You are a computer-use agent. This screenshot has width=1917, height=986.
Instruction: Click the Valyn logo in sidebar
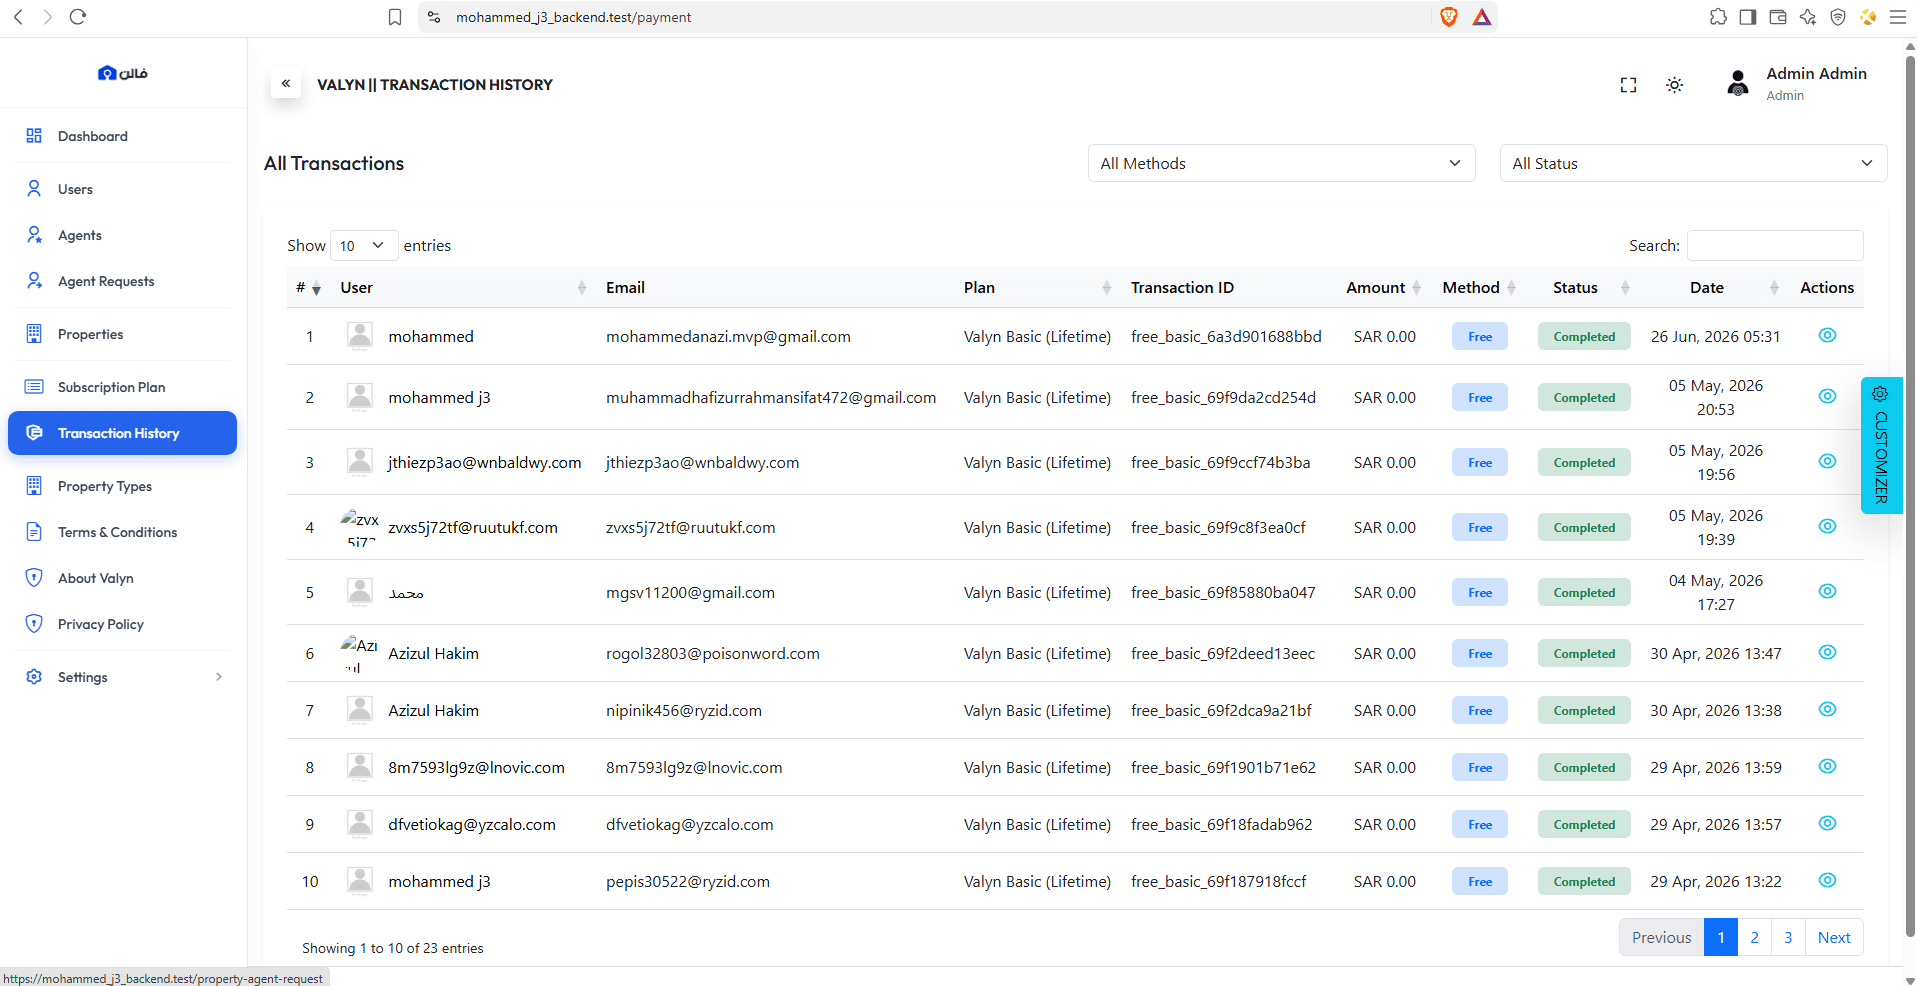point(123,73)
